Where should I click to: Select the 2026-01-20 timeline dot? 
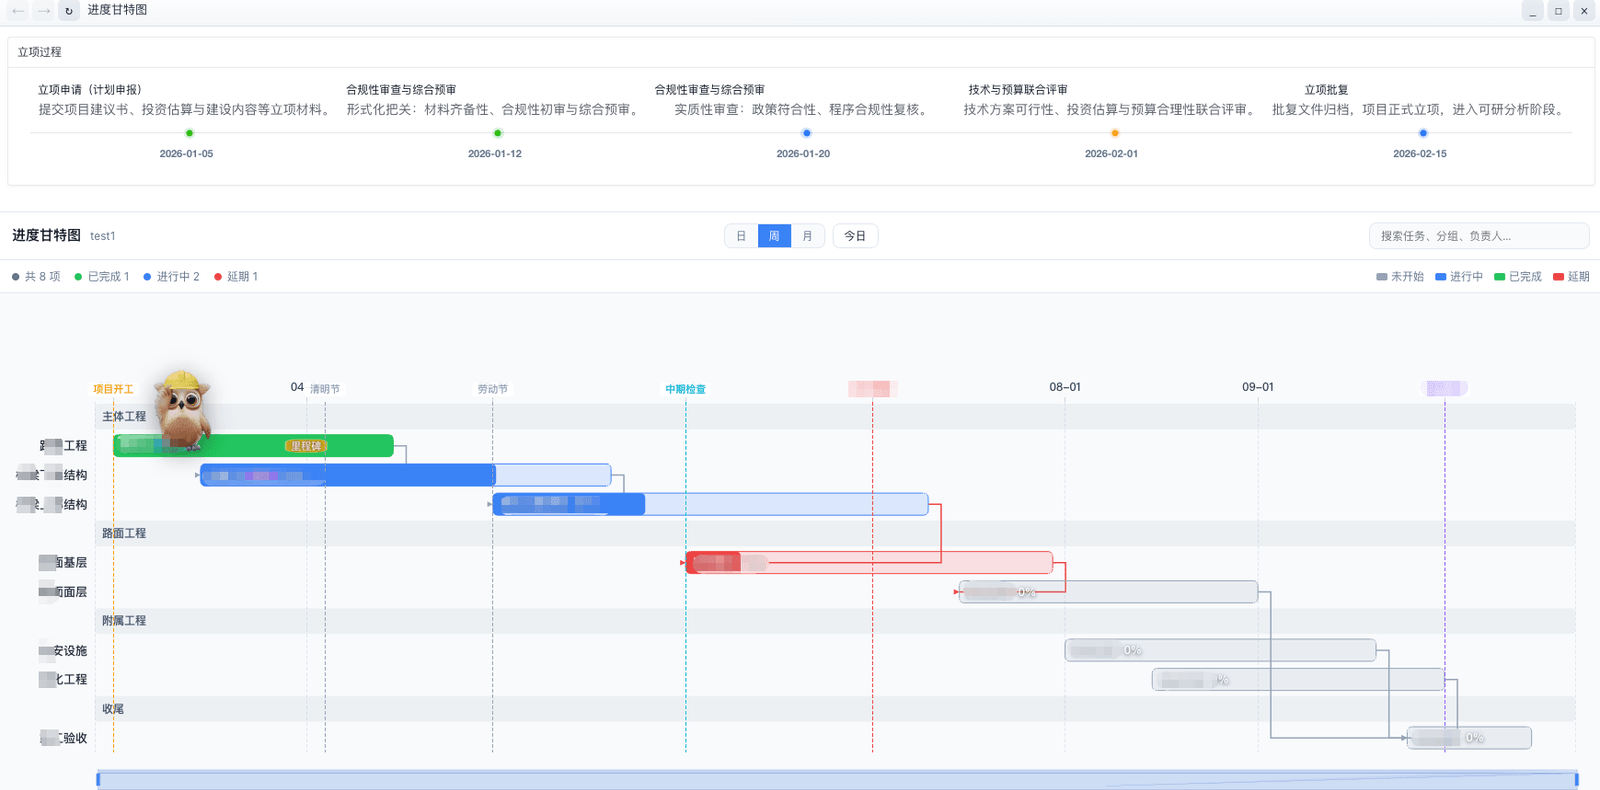tap(806, 133)
